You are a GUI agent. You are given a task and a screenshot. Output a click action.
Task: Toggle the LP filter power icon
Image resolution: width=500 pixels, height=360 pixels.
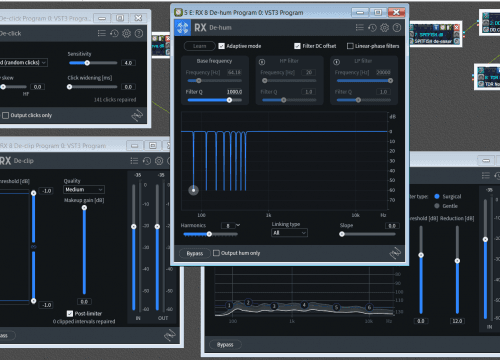tap(337, 62)
